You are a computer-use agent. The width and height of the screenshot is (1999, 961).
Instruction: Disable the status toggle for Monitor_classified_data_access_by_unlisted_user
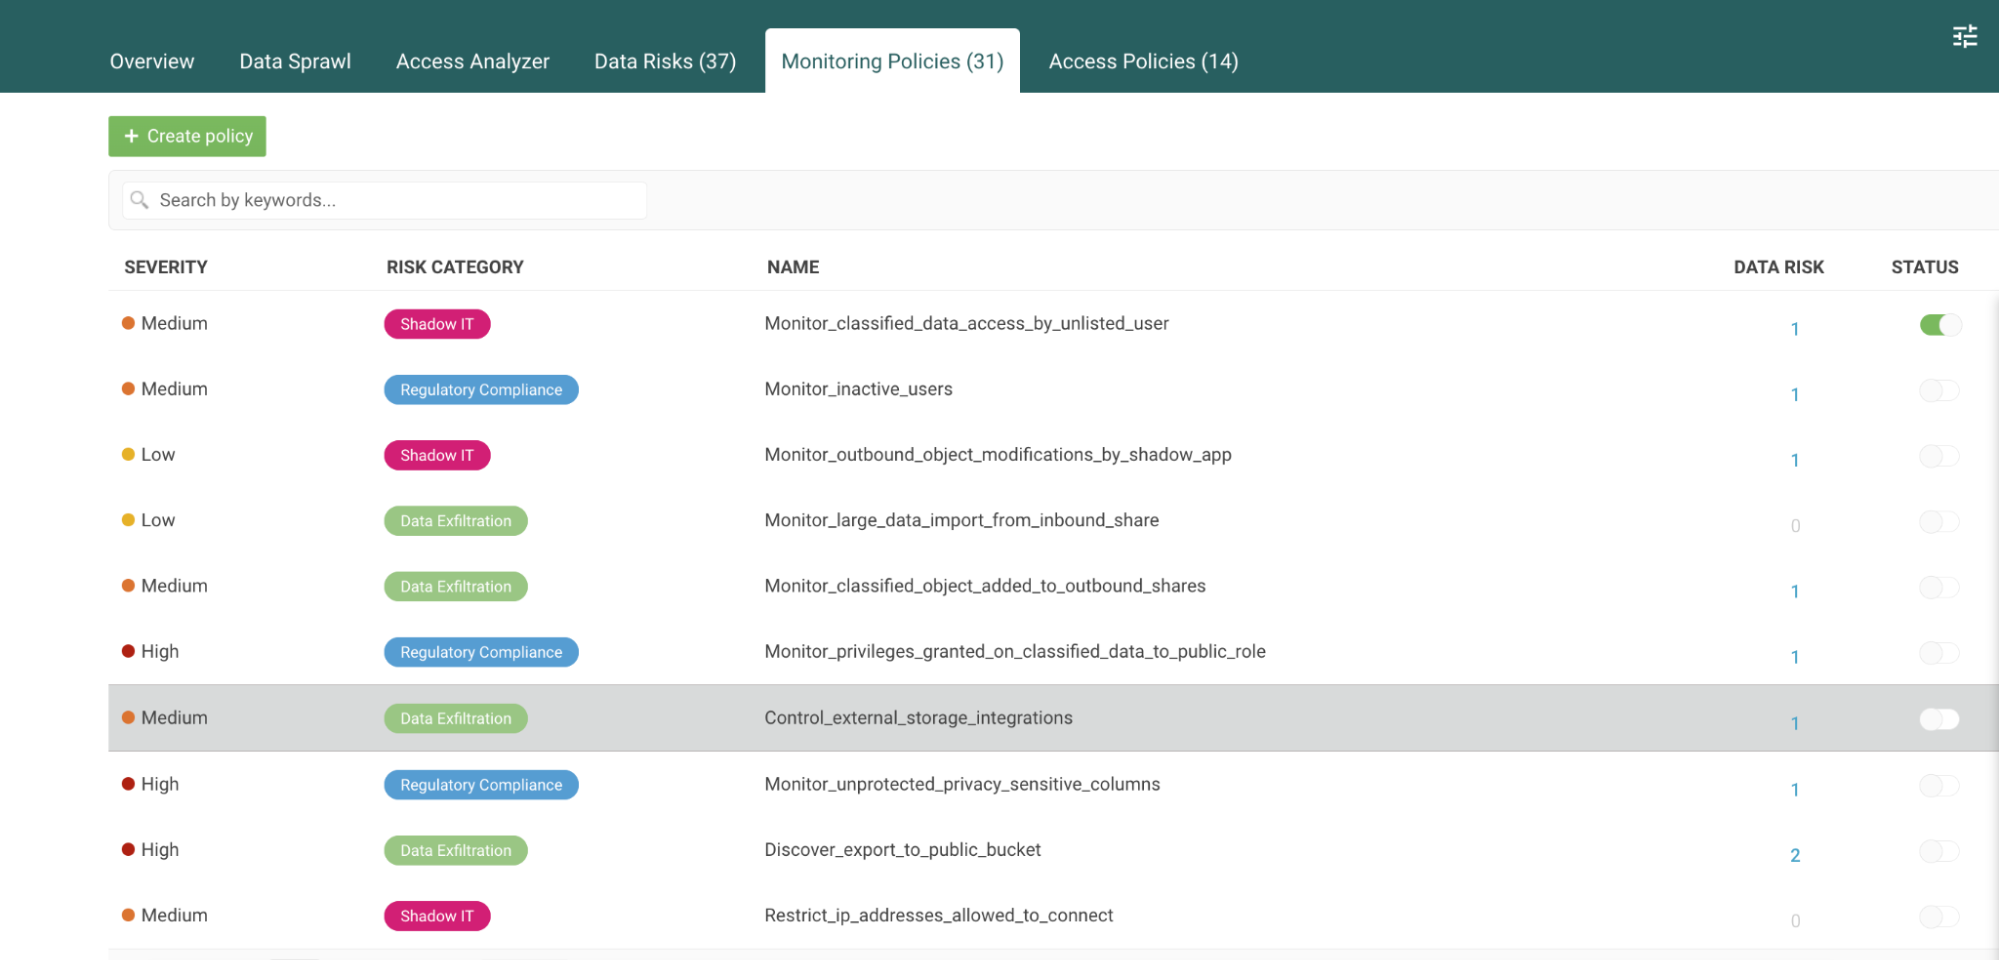(1939, 325)
